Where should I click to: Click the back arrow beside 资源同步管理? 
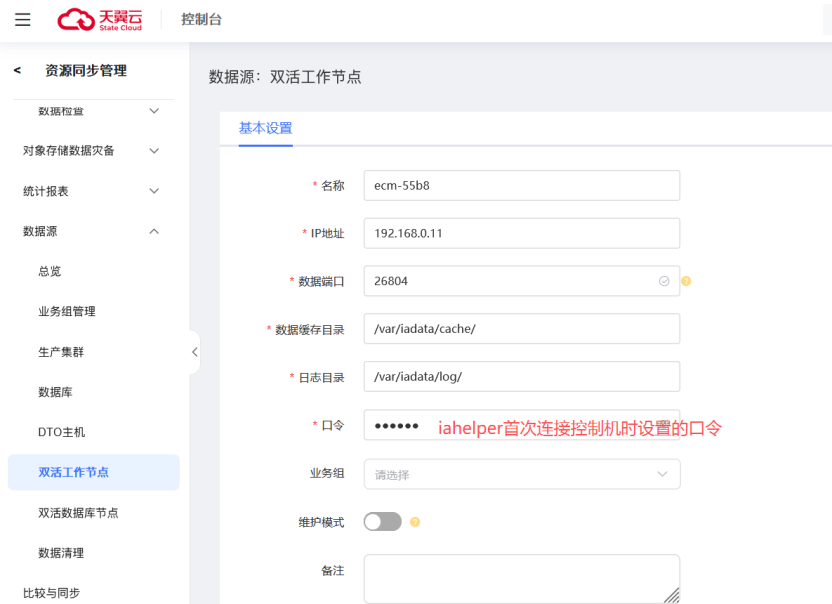point(17,70)
